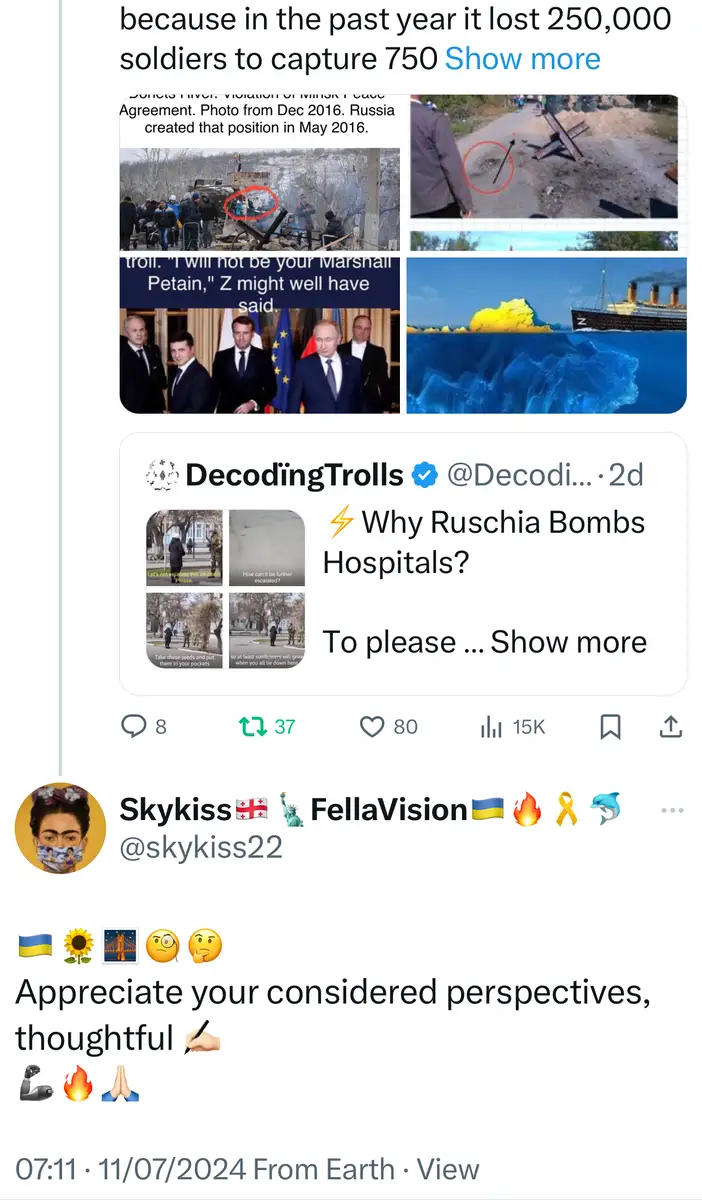The width and height of the screenshot is (702, 1200).
Task: Open the views analytics bar icon
Action: click(491, 727)
